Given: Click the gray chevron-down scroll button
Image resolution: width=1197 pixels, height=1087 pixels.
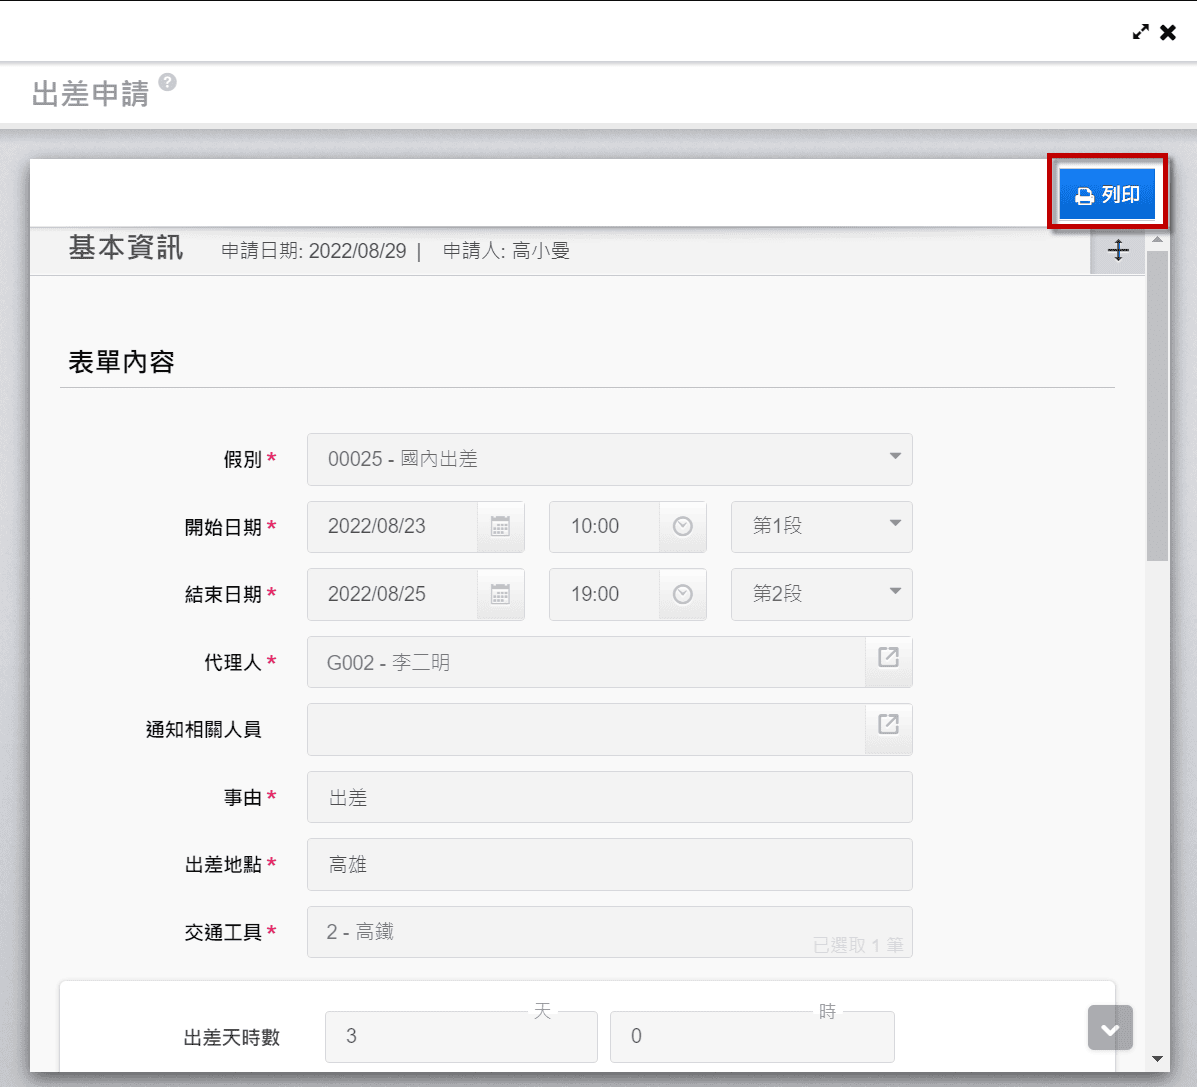Looking at the screenshot, I should pyautogui.click(x=1110, y=1028).
